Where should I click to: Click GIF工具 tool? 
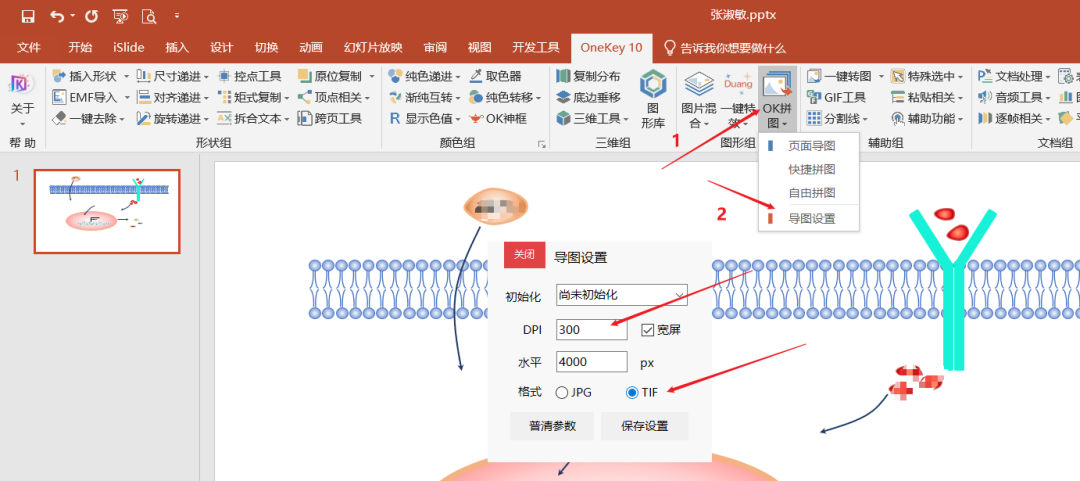837,97
